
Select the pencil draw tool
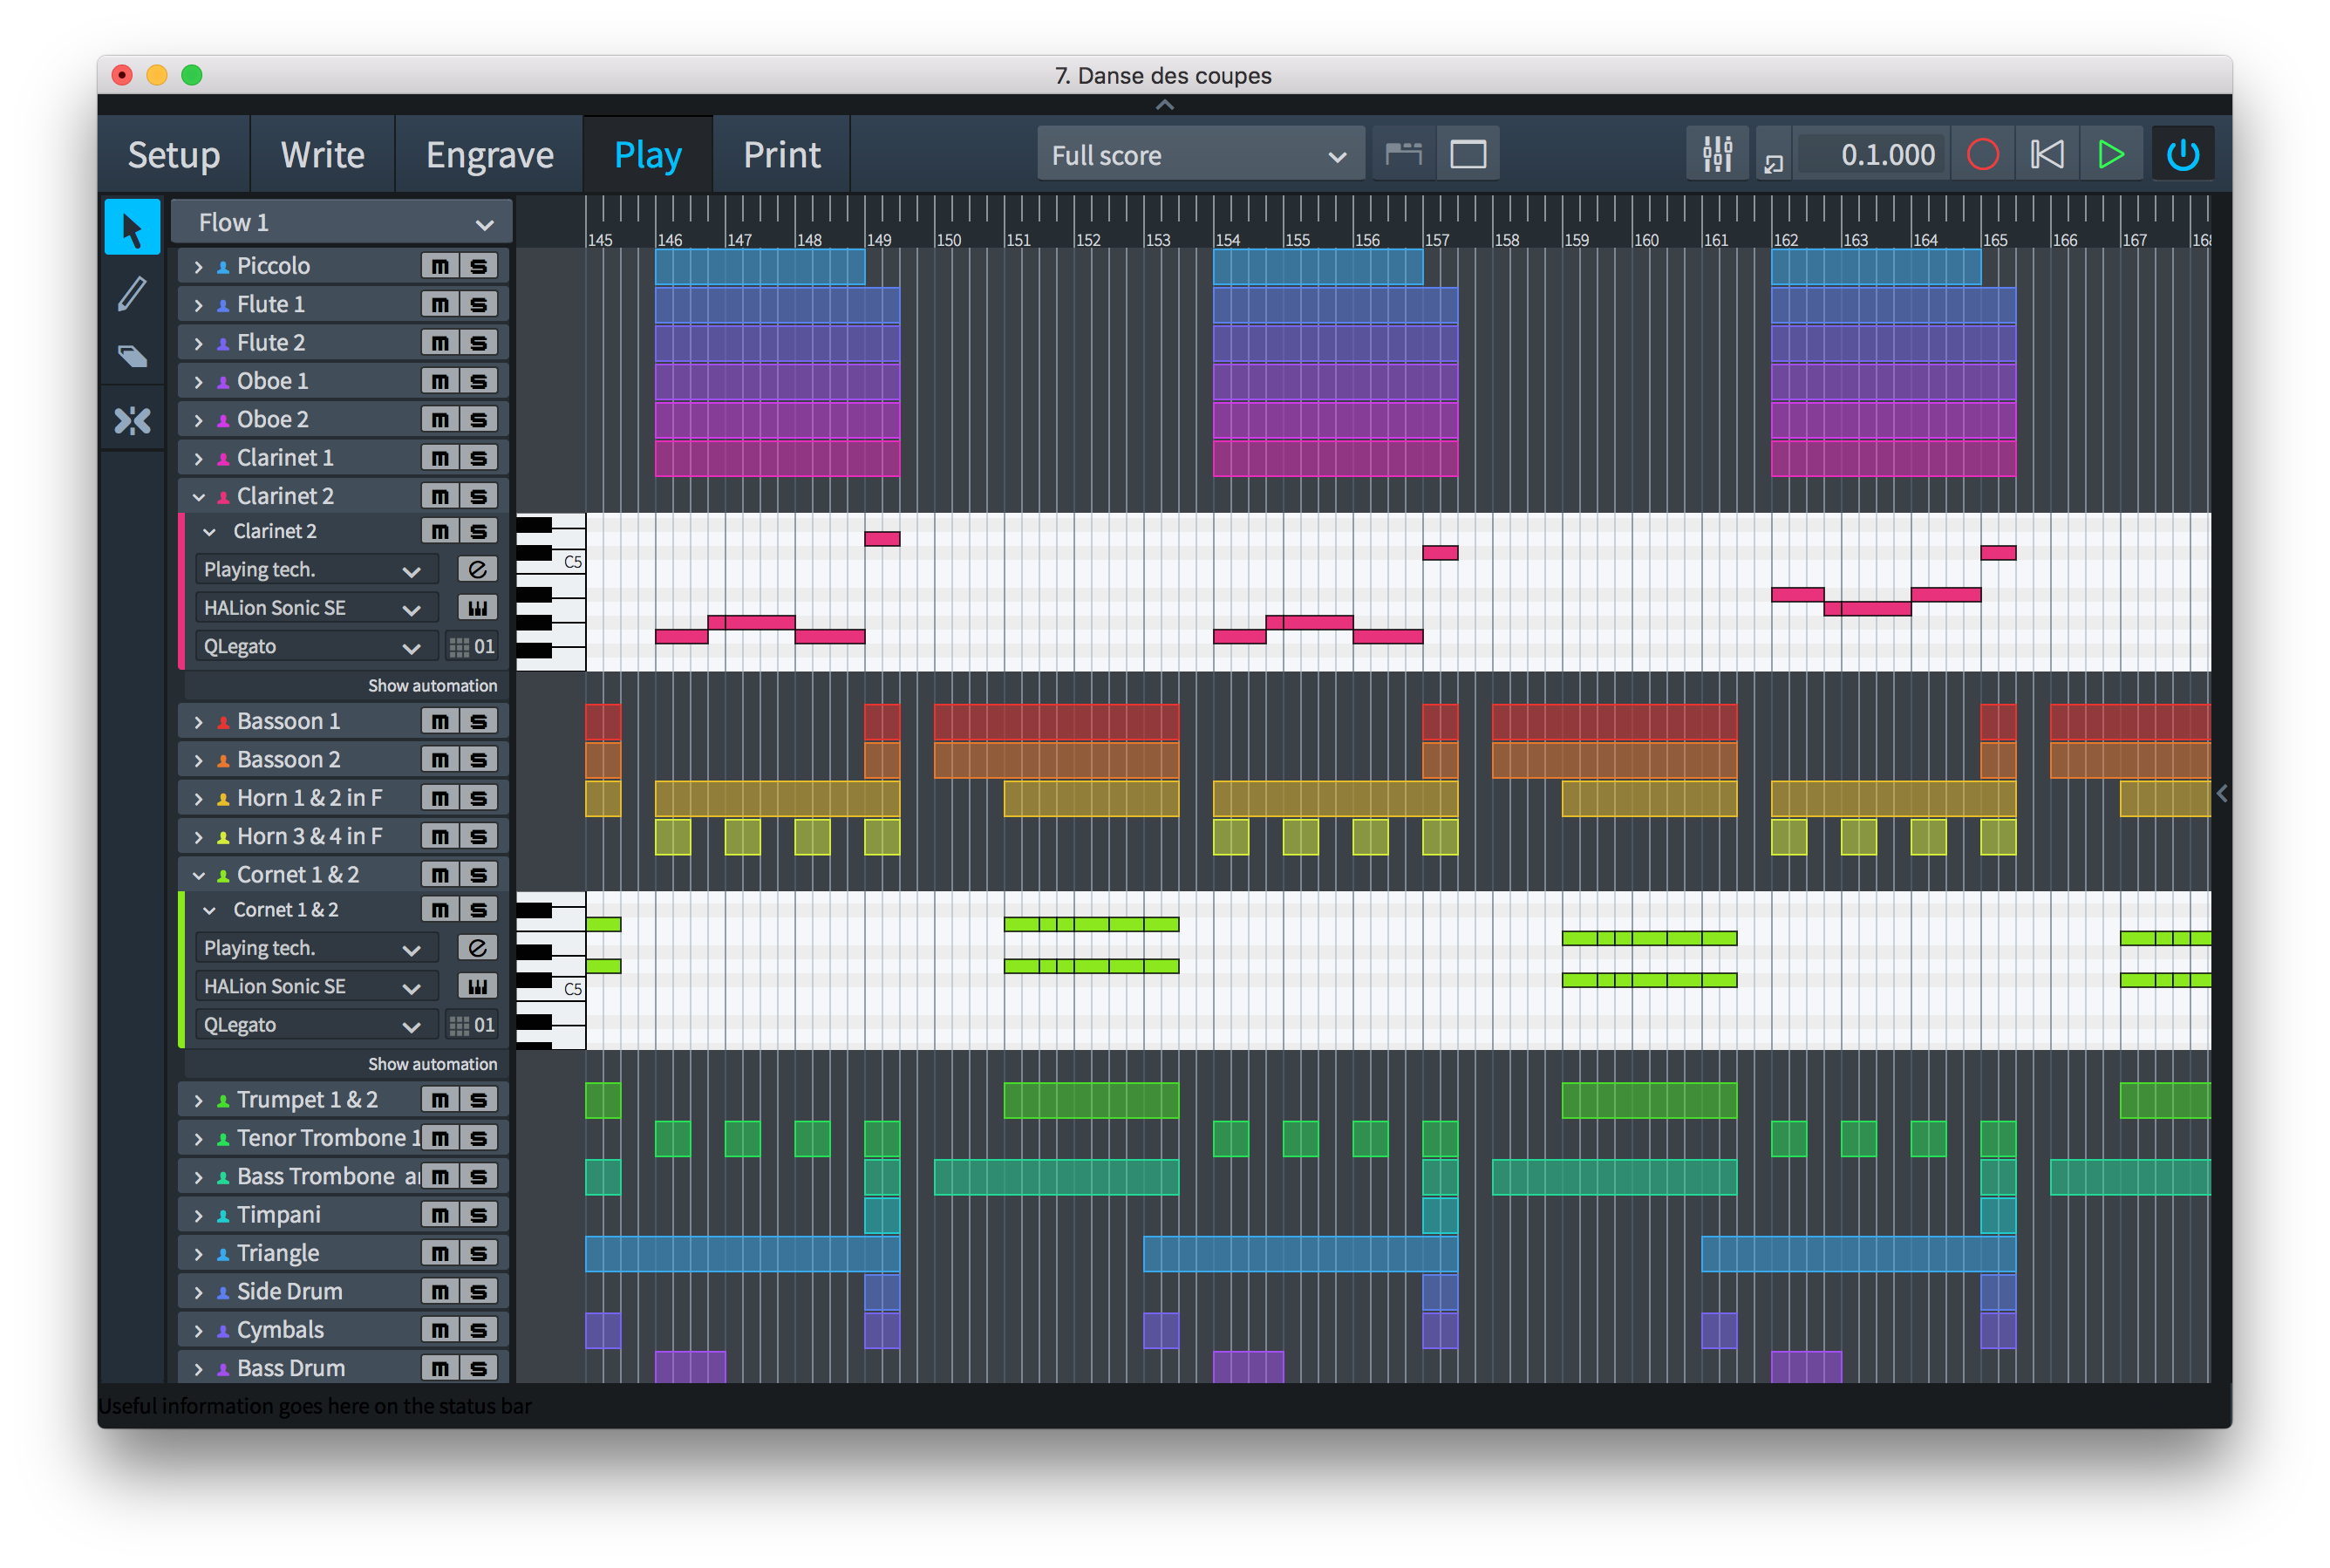pyautogui.click(x=132, y=294)
